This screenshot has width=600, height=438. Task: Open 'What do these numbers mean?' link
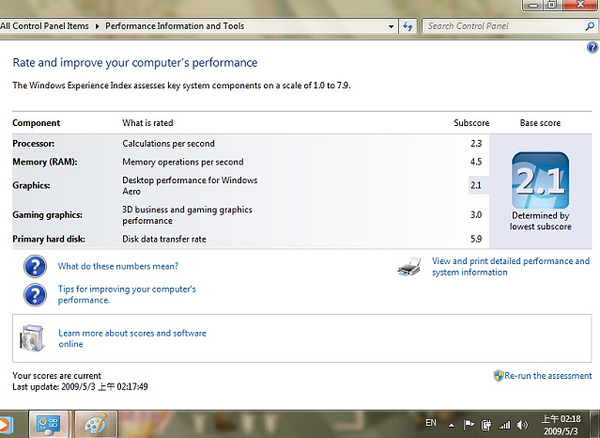(x=118, y=266)
